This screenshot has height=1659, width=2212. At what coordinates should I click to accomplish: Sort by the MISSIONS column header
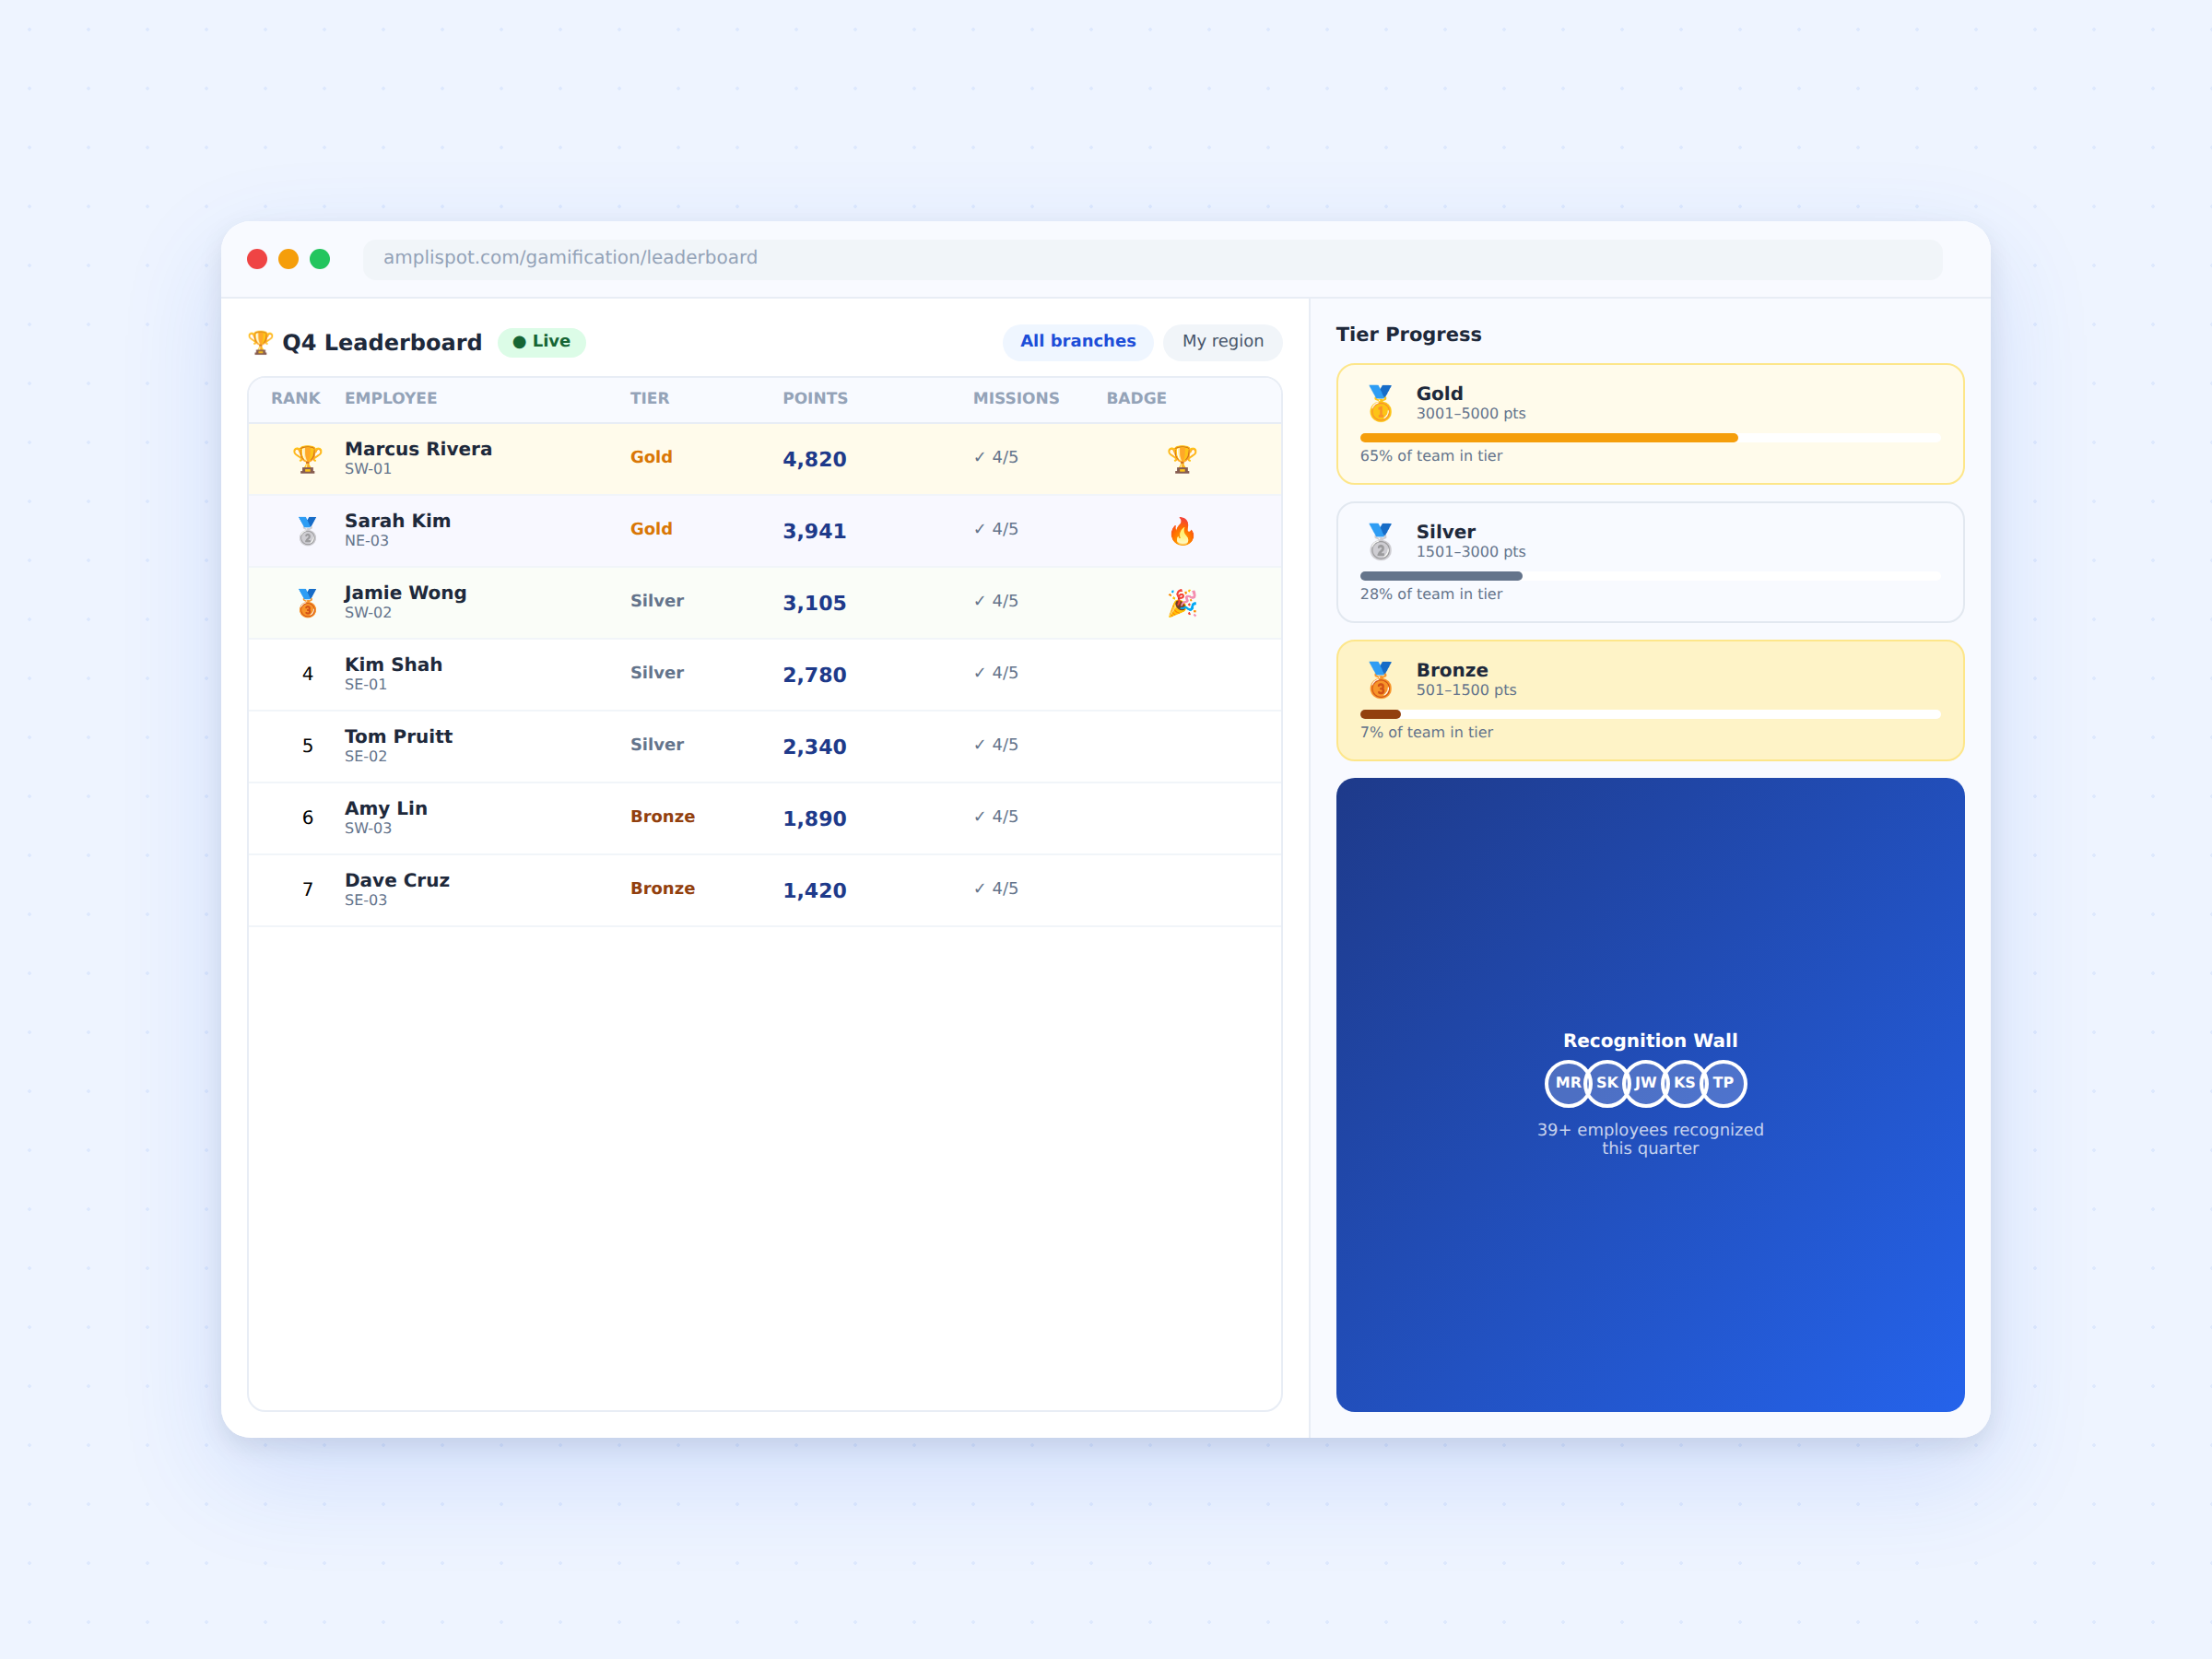click(x=1016, y=398)
